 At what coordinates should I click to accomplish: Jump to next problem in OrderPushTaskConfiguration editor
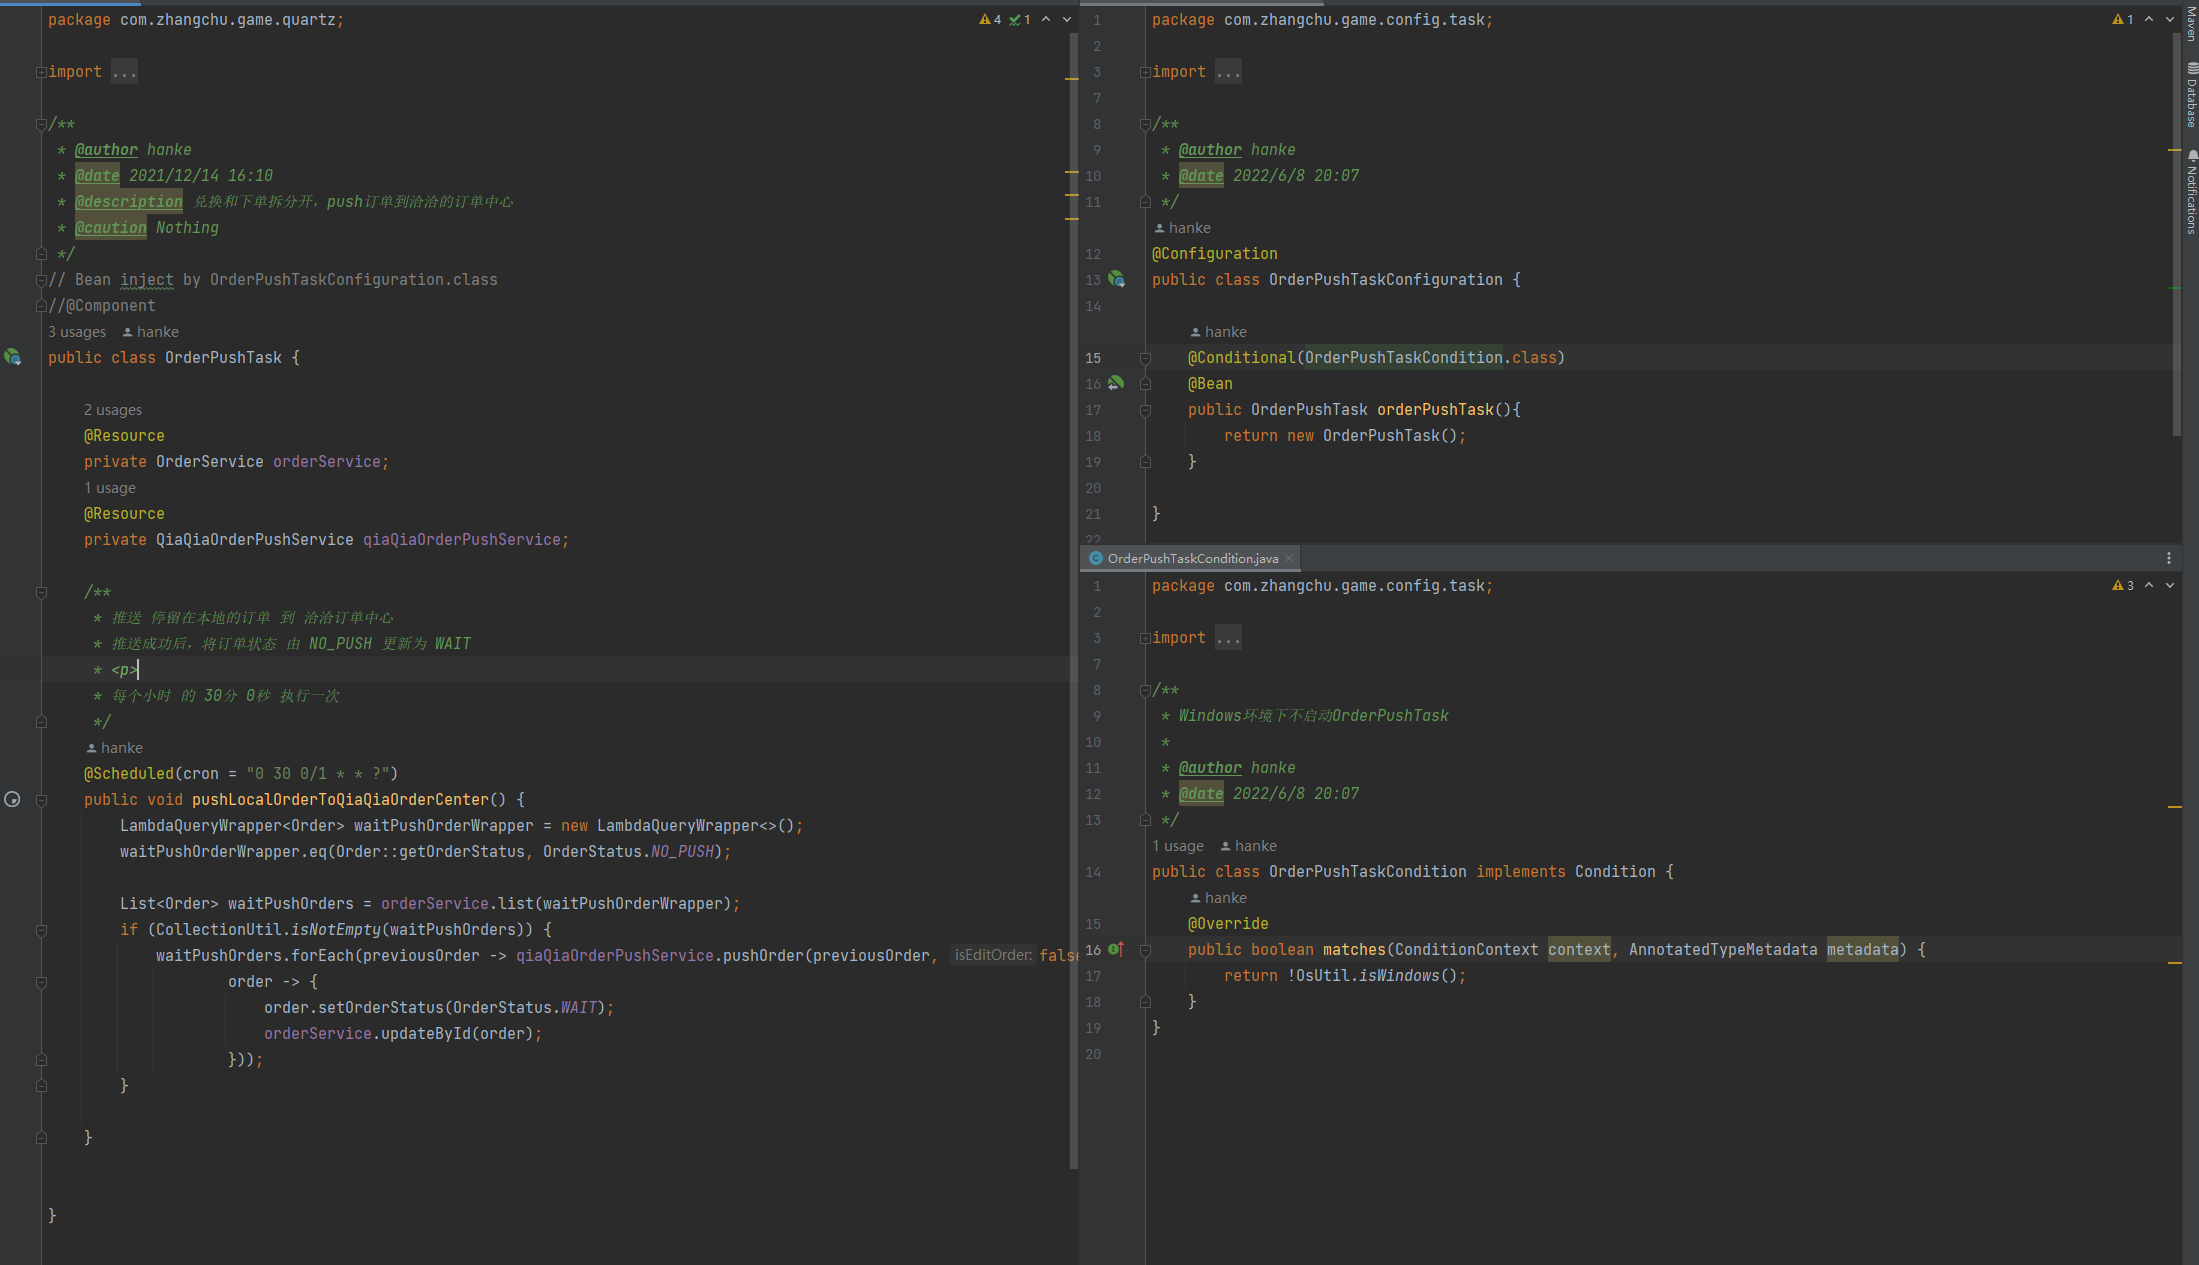coord(2170,19)
